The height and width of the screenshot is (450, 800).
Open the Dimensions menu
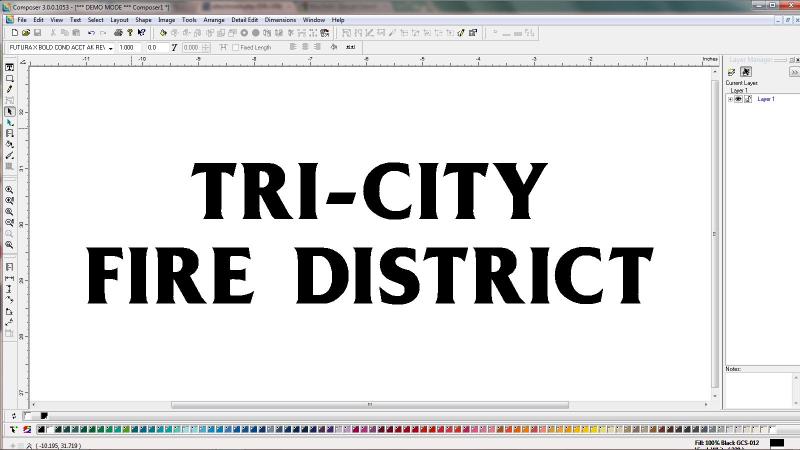click(x=280, y=20)
